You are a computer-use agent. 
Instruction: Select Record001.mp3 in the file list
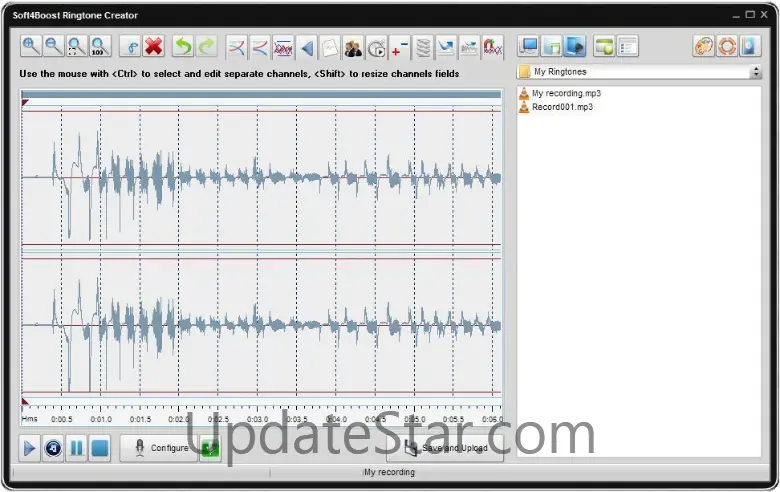click(x=562, y=106)
